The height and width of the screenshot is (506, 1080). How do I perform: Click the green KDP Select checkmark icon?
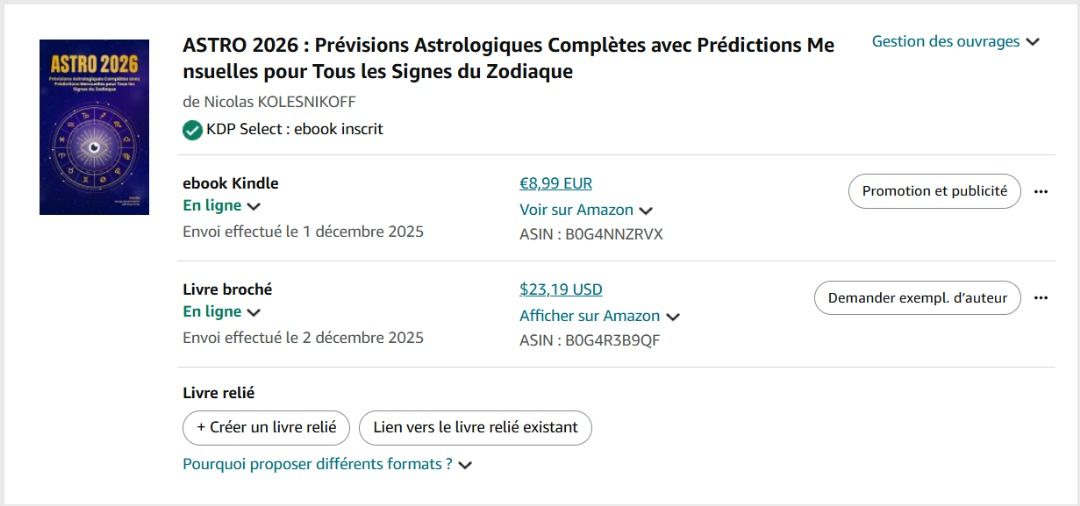pyautogui.click(x=193, y=130)
